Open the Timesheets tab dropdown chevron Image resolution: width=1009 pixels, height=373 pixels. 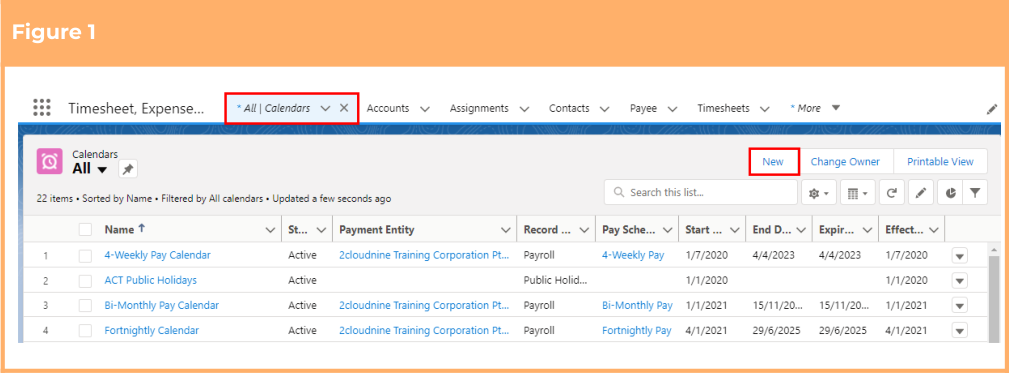tap(764, 109)
